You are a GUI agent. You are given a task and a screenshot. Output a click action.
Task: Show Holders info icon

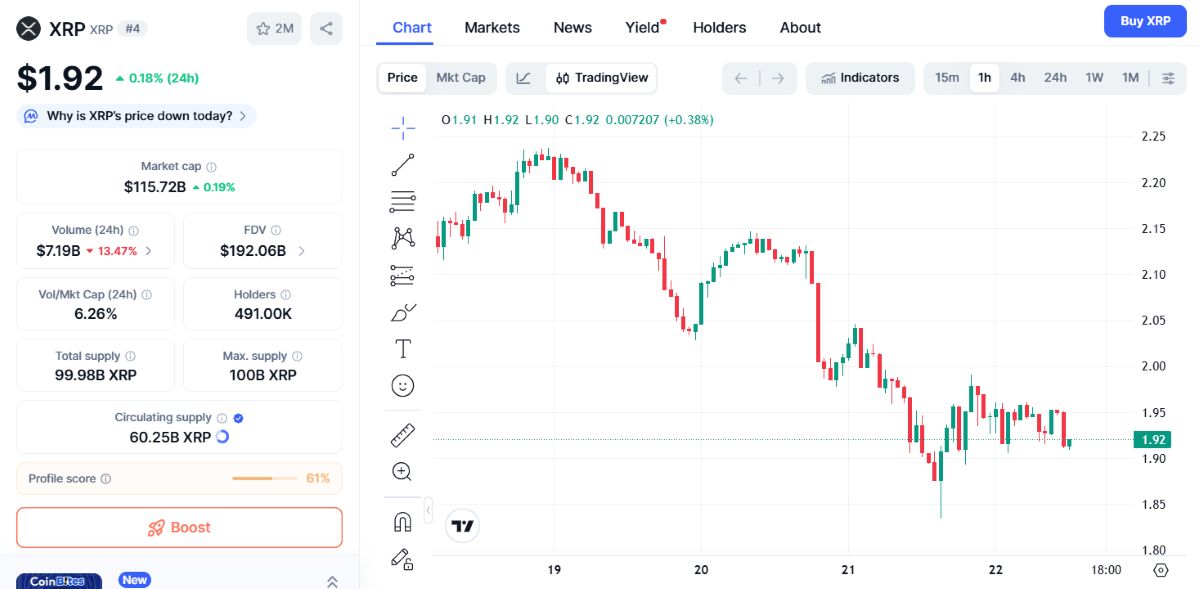tap(286, 295)
